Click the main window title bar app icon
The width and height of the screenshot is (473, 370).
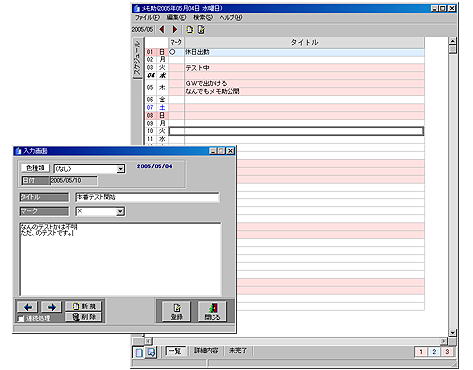pos(136,8)
